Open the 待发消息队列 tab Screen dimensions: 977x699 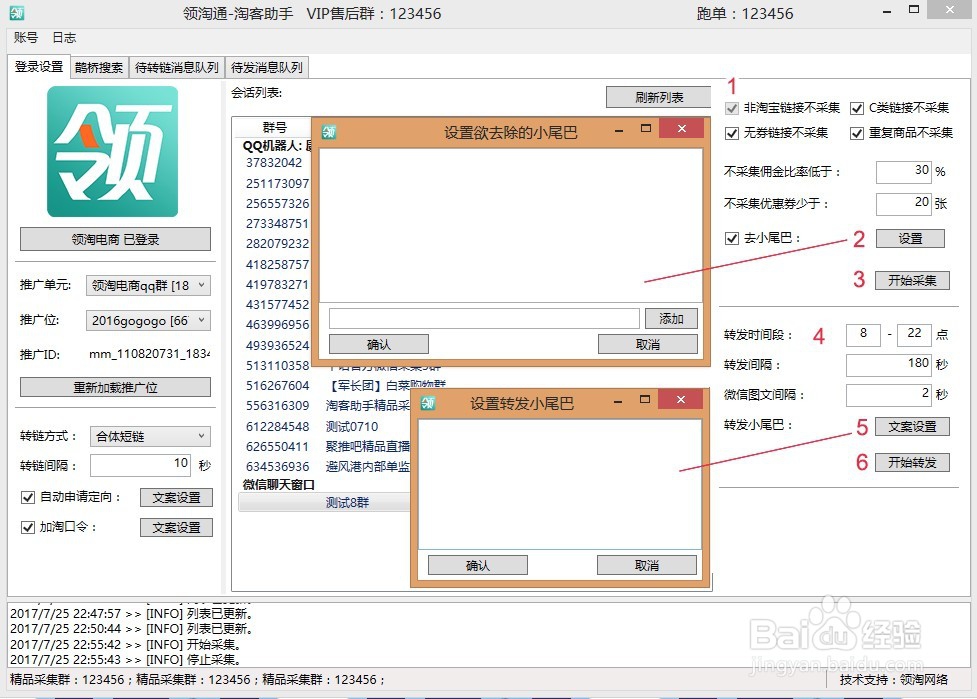tap(266, 68)
